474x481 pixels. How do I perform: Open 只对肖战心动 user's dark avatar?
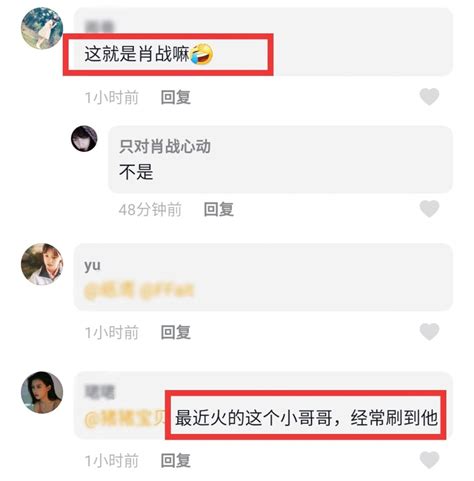[84, 138]
